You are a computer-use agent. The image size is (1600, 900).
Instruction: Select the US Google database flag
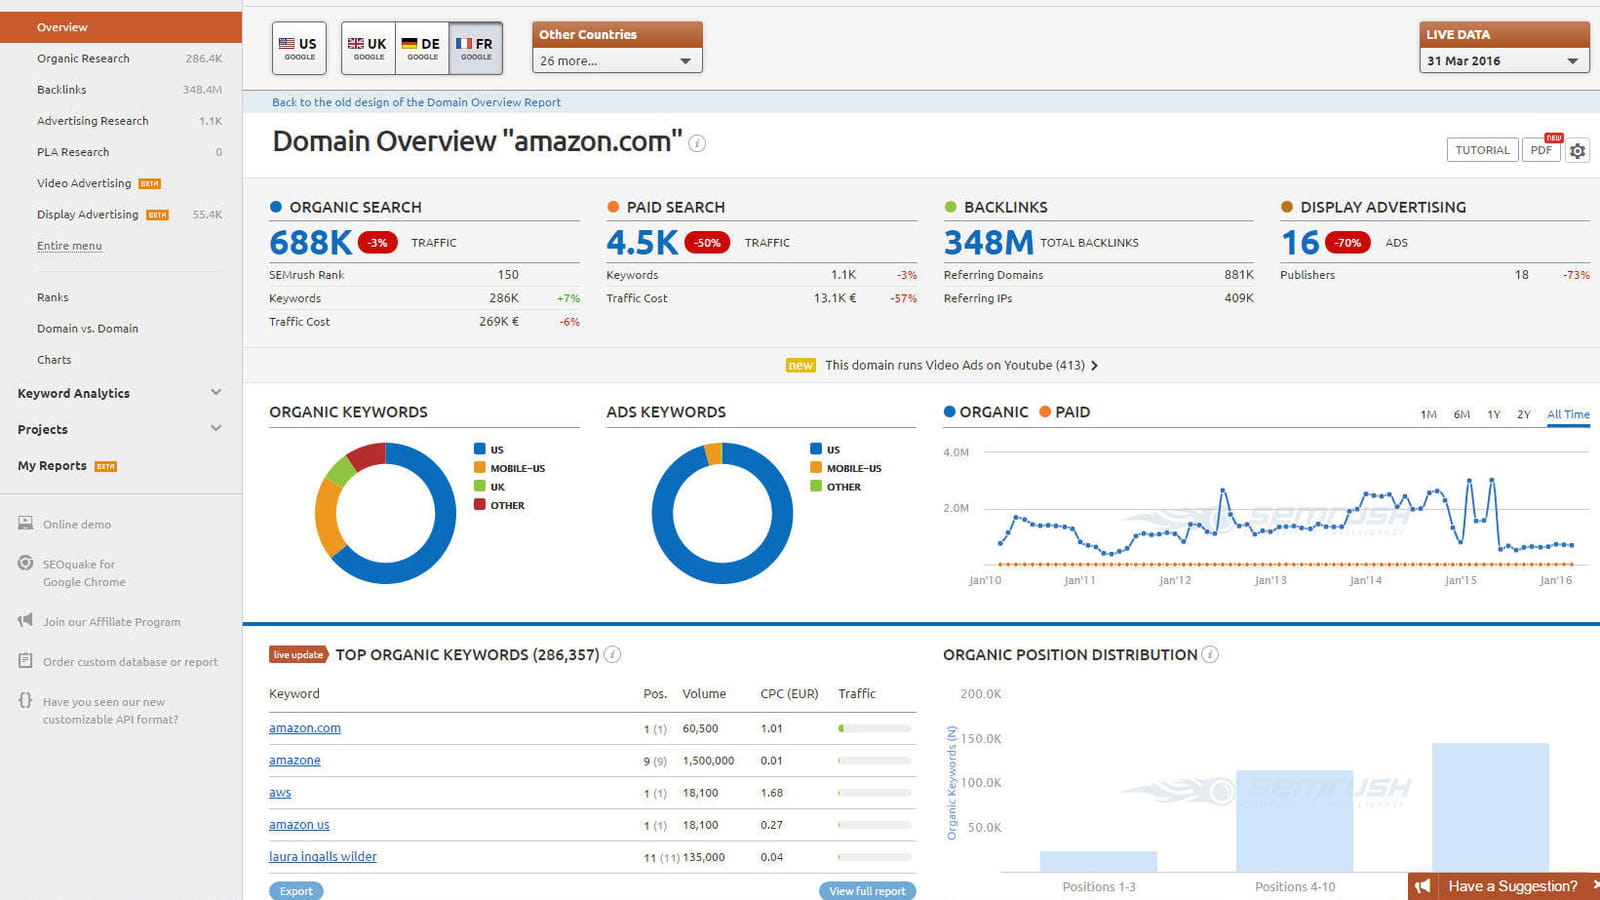[299, 48]
